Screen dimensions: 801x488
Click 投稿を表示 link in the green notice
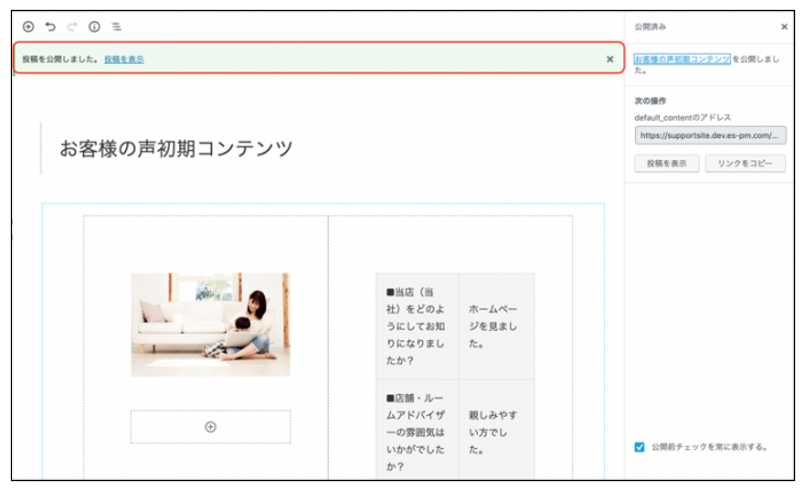124,59
